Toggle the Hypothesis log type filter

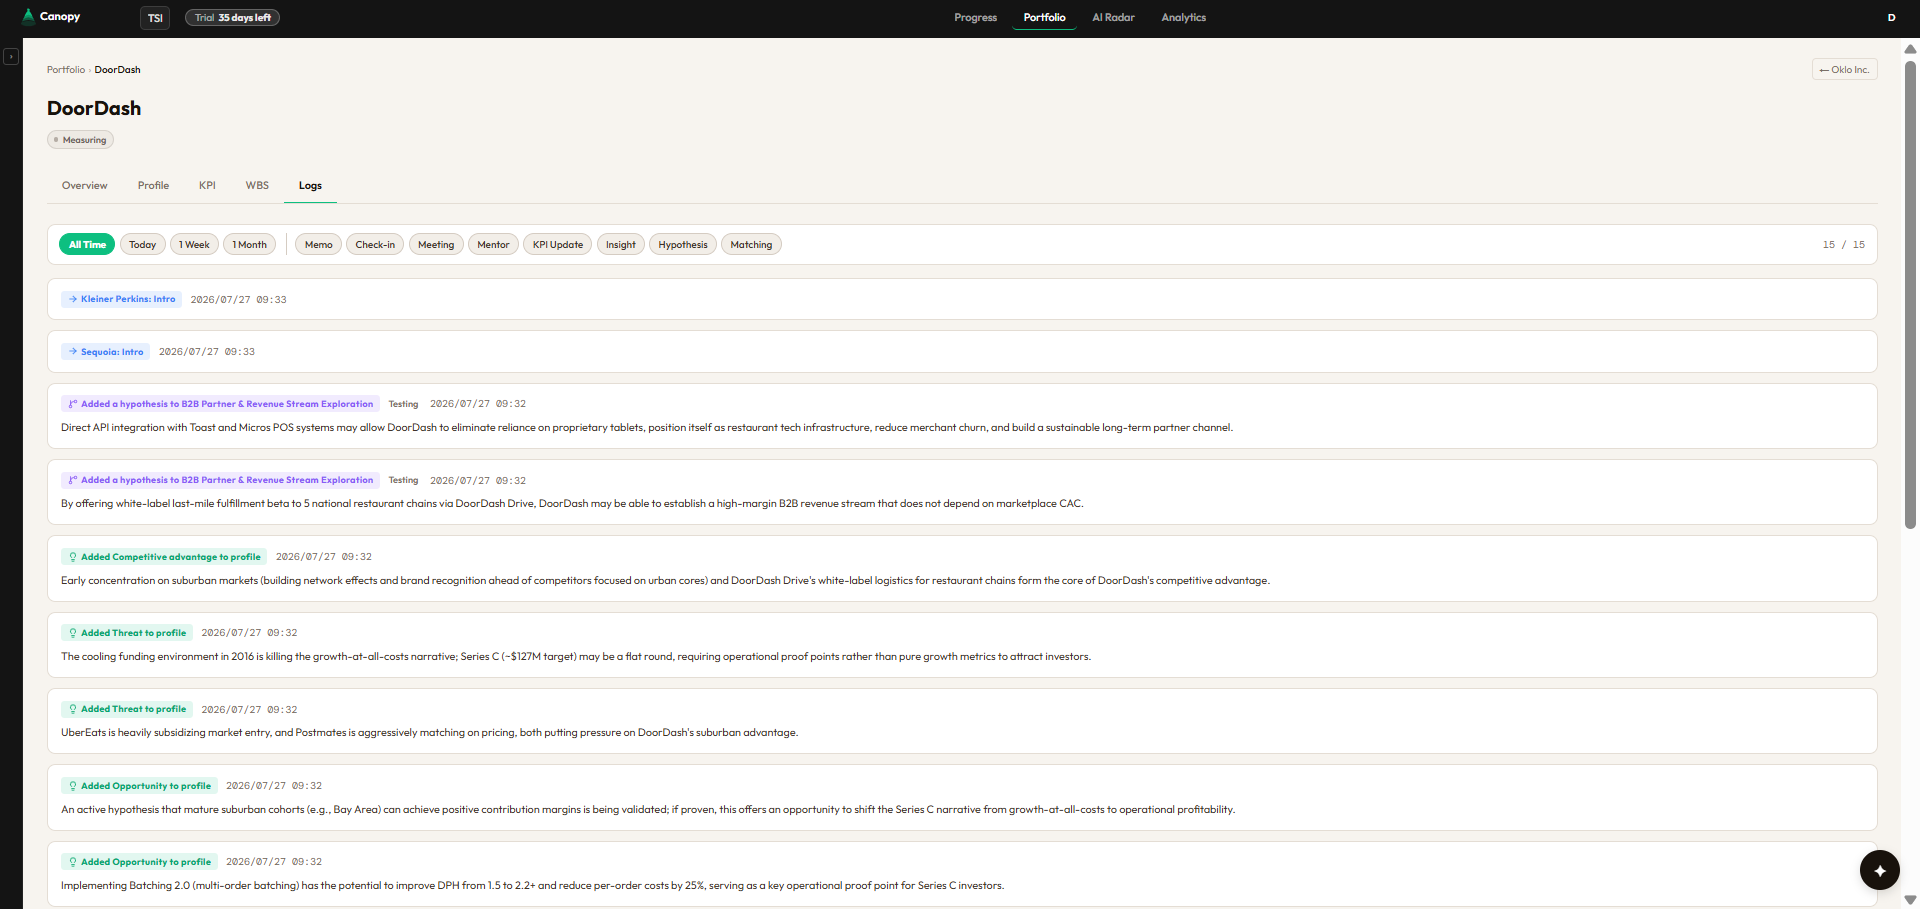[683, 244]
